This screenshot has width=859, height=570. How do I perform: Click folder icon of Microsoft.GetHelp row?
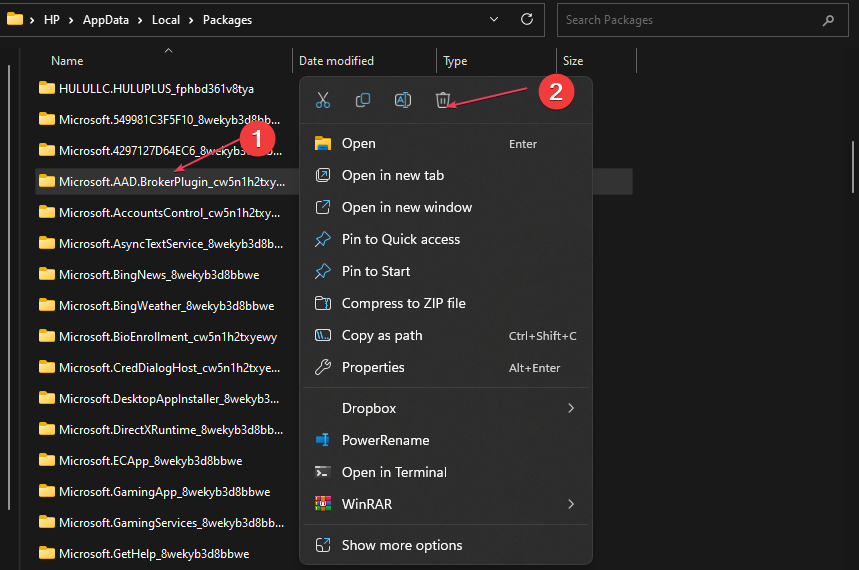[47, 552]
